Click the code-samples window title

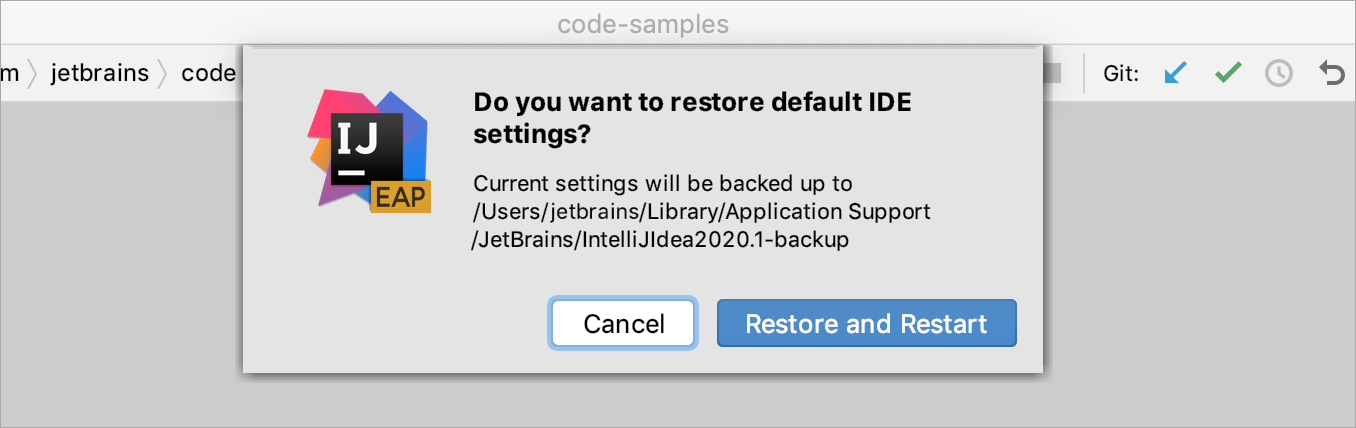coord(643,24)
